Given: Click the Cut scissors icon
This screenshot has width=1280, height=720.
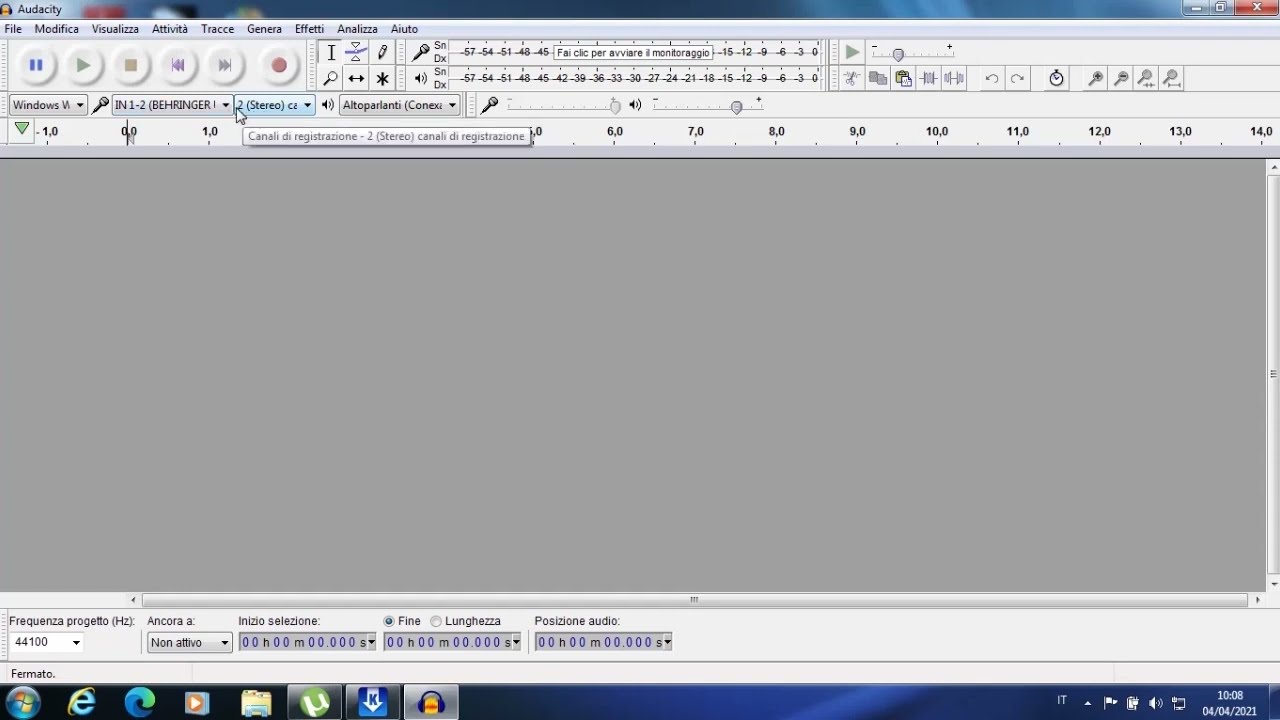Looking at the screenshot, I should (851, 78).
